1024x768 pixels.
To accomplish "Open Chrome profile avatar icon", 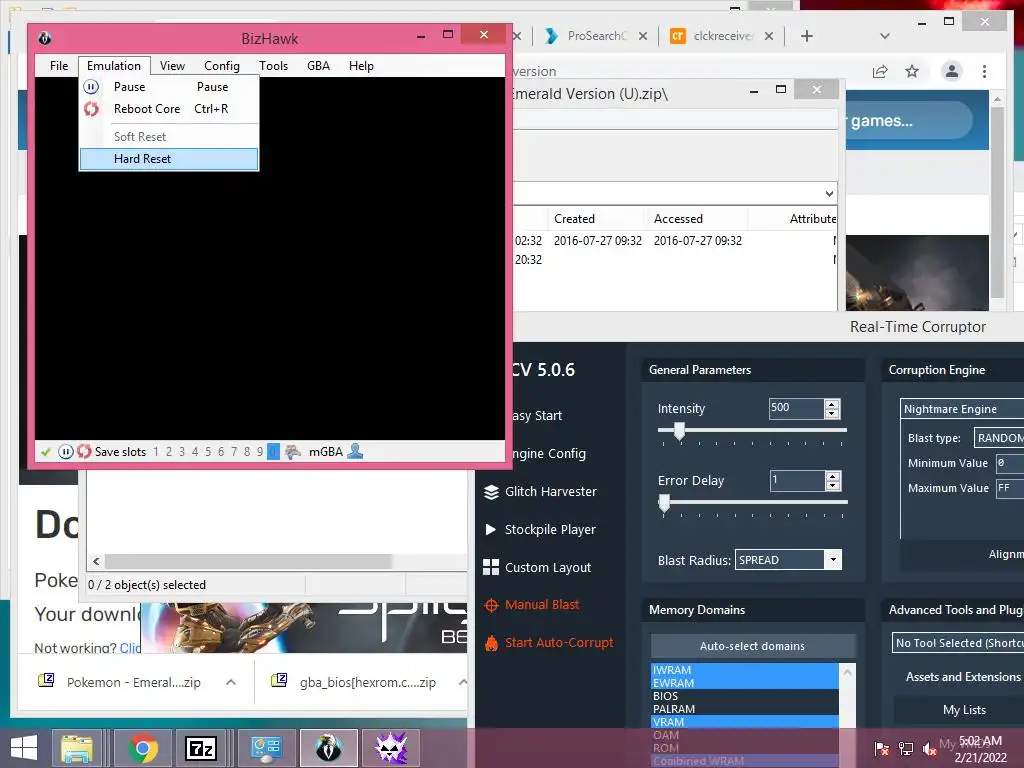I will (x=952, y=71).
